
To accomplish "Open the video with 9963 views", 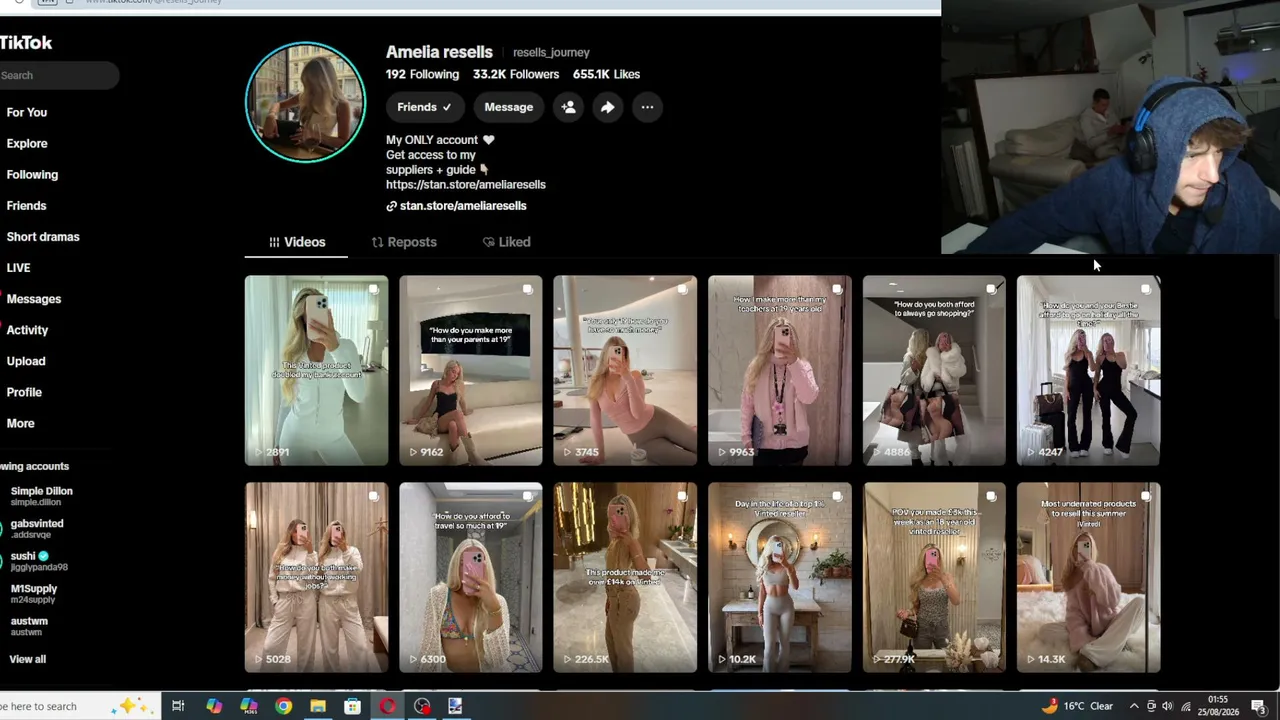I will (780, 371).
